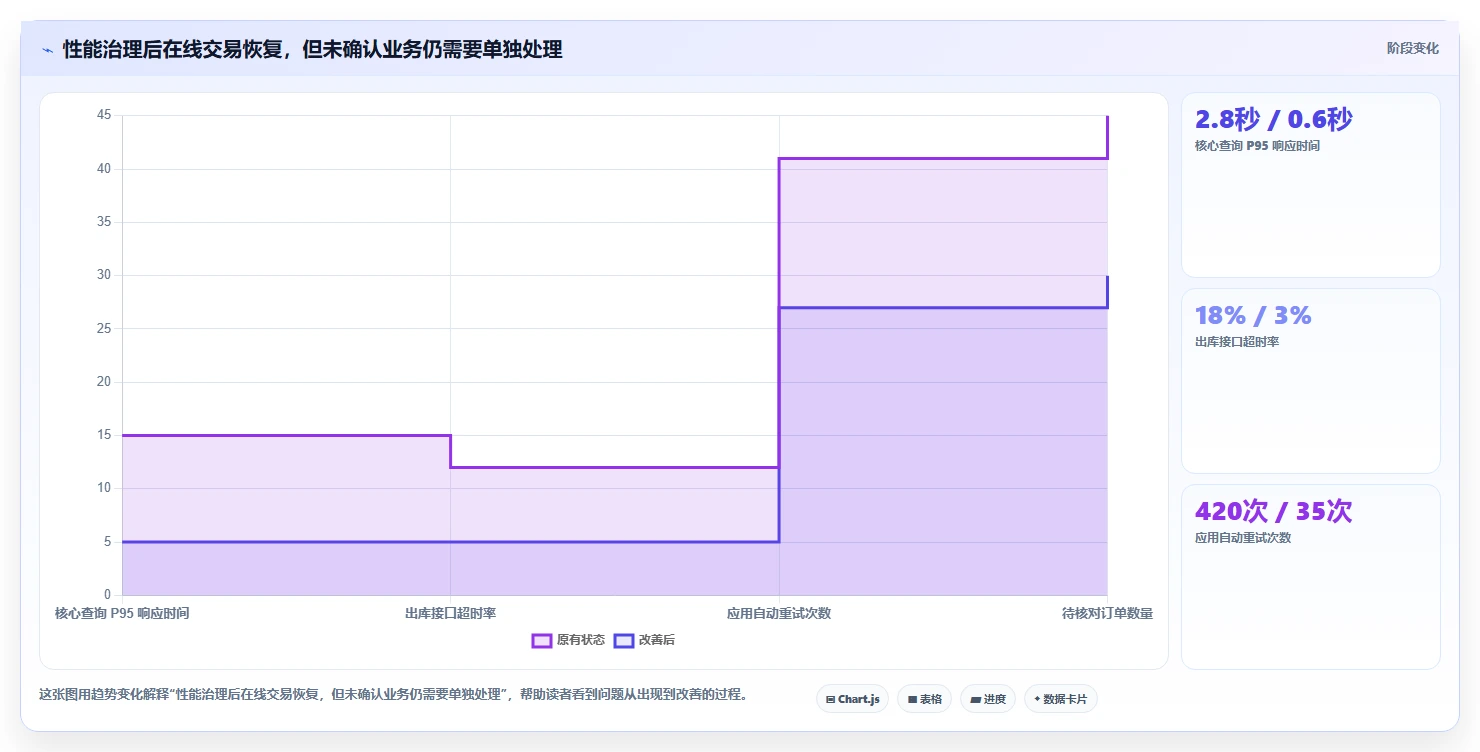Click the y-axis label 40
The width and height of the screenshot is (1480, 752).
[x=104, y=169]
